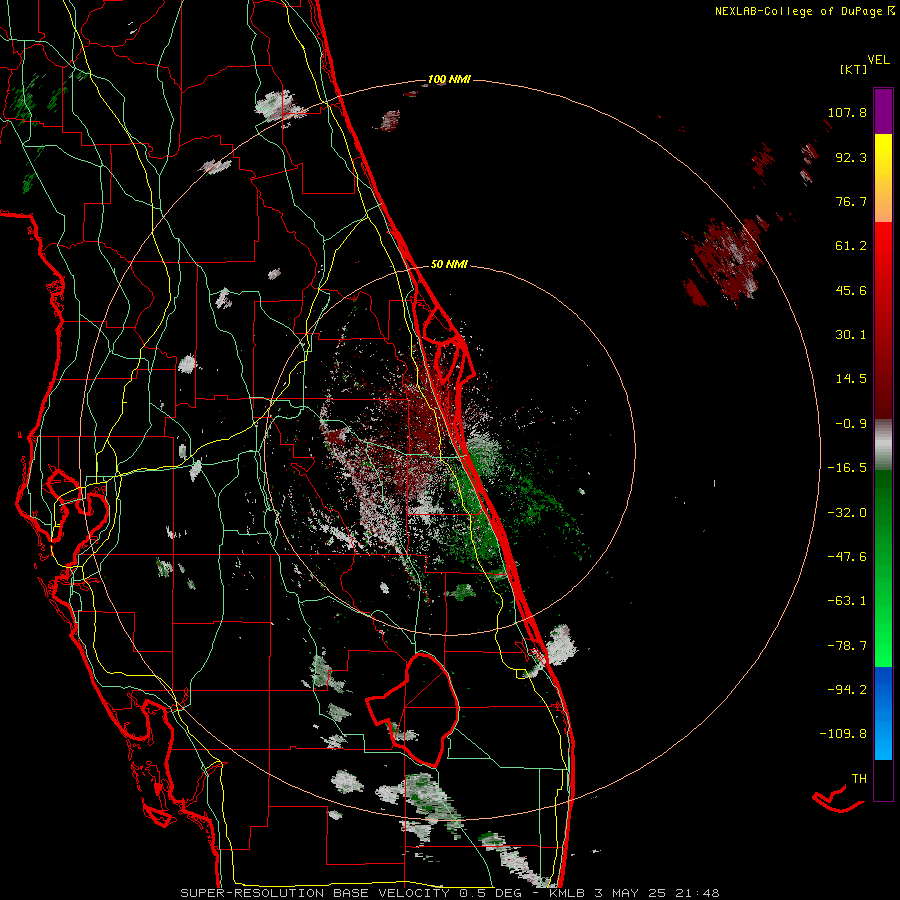Image resolution: width=900 pixels, height=900 pixels.
Task: Click the 30.1 legend value
Action: [851, 335]
